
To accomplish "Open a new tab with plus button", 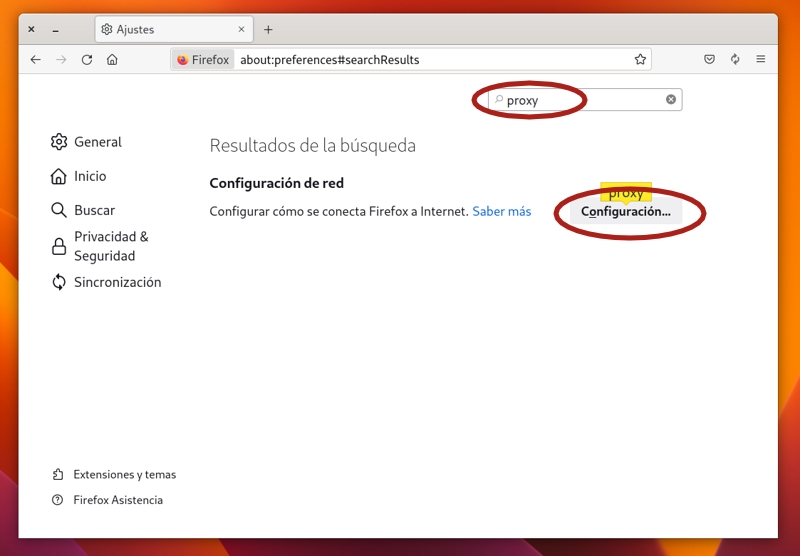I will click(x=268, y=29).
